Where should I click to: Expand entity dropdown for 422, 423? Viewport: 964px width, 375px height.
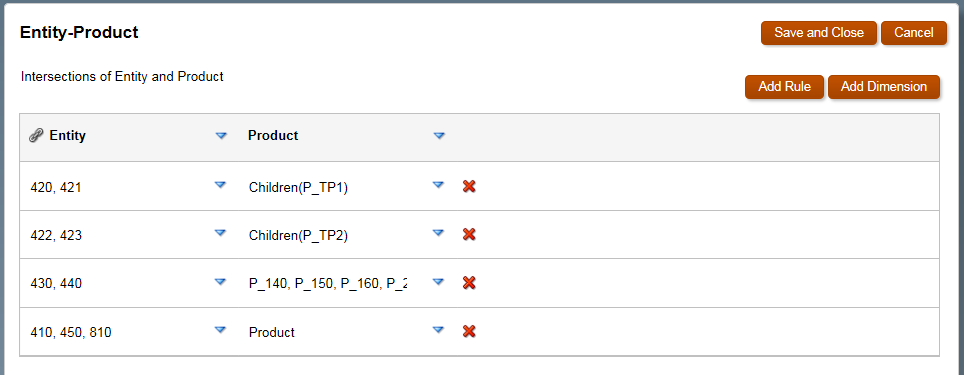pyautogui.click(x=220, y=233)
